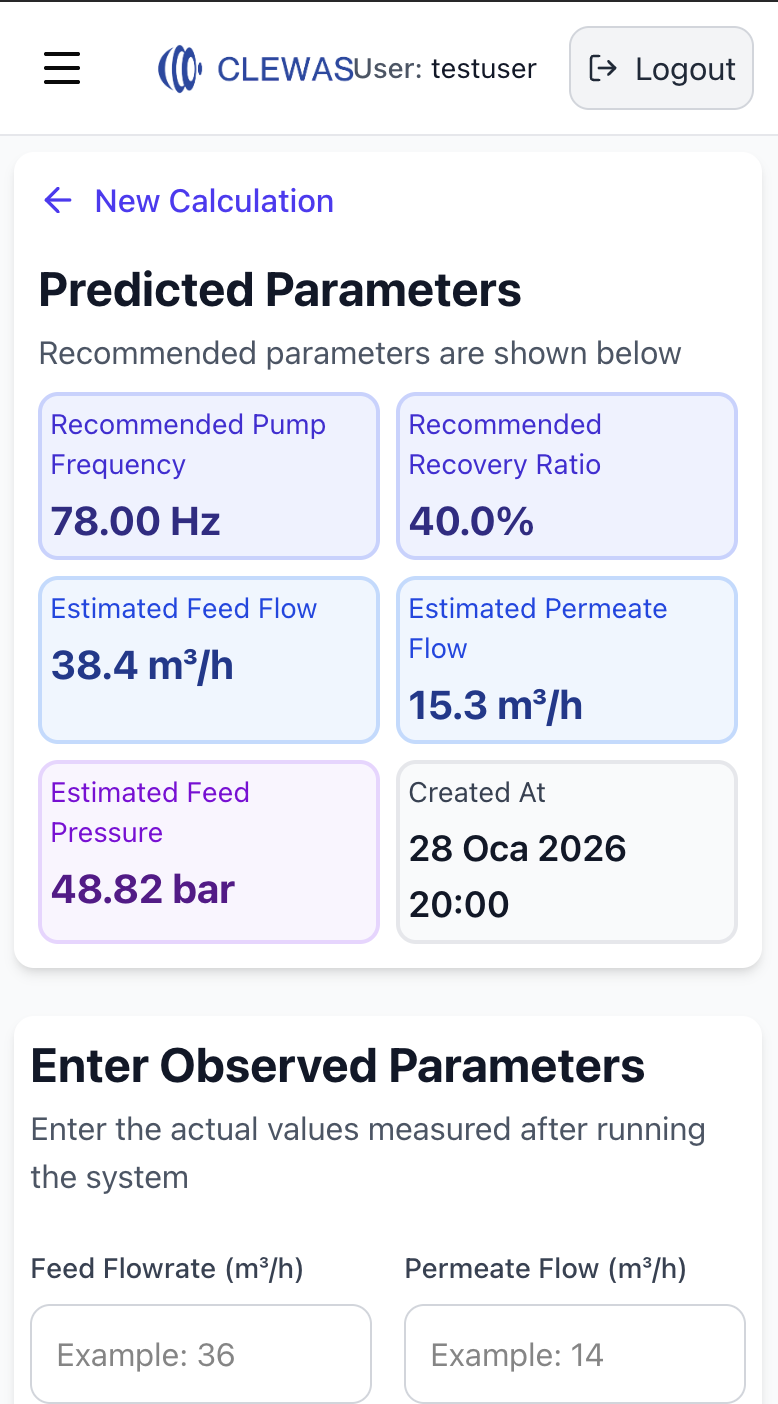The height and width of the screenshot is (1404, 778).
Task: Click the New Calculation link text
Action: coord(214,201)
